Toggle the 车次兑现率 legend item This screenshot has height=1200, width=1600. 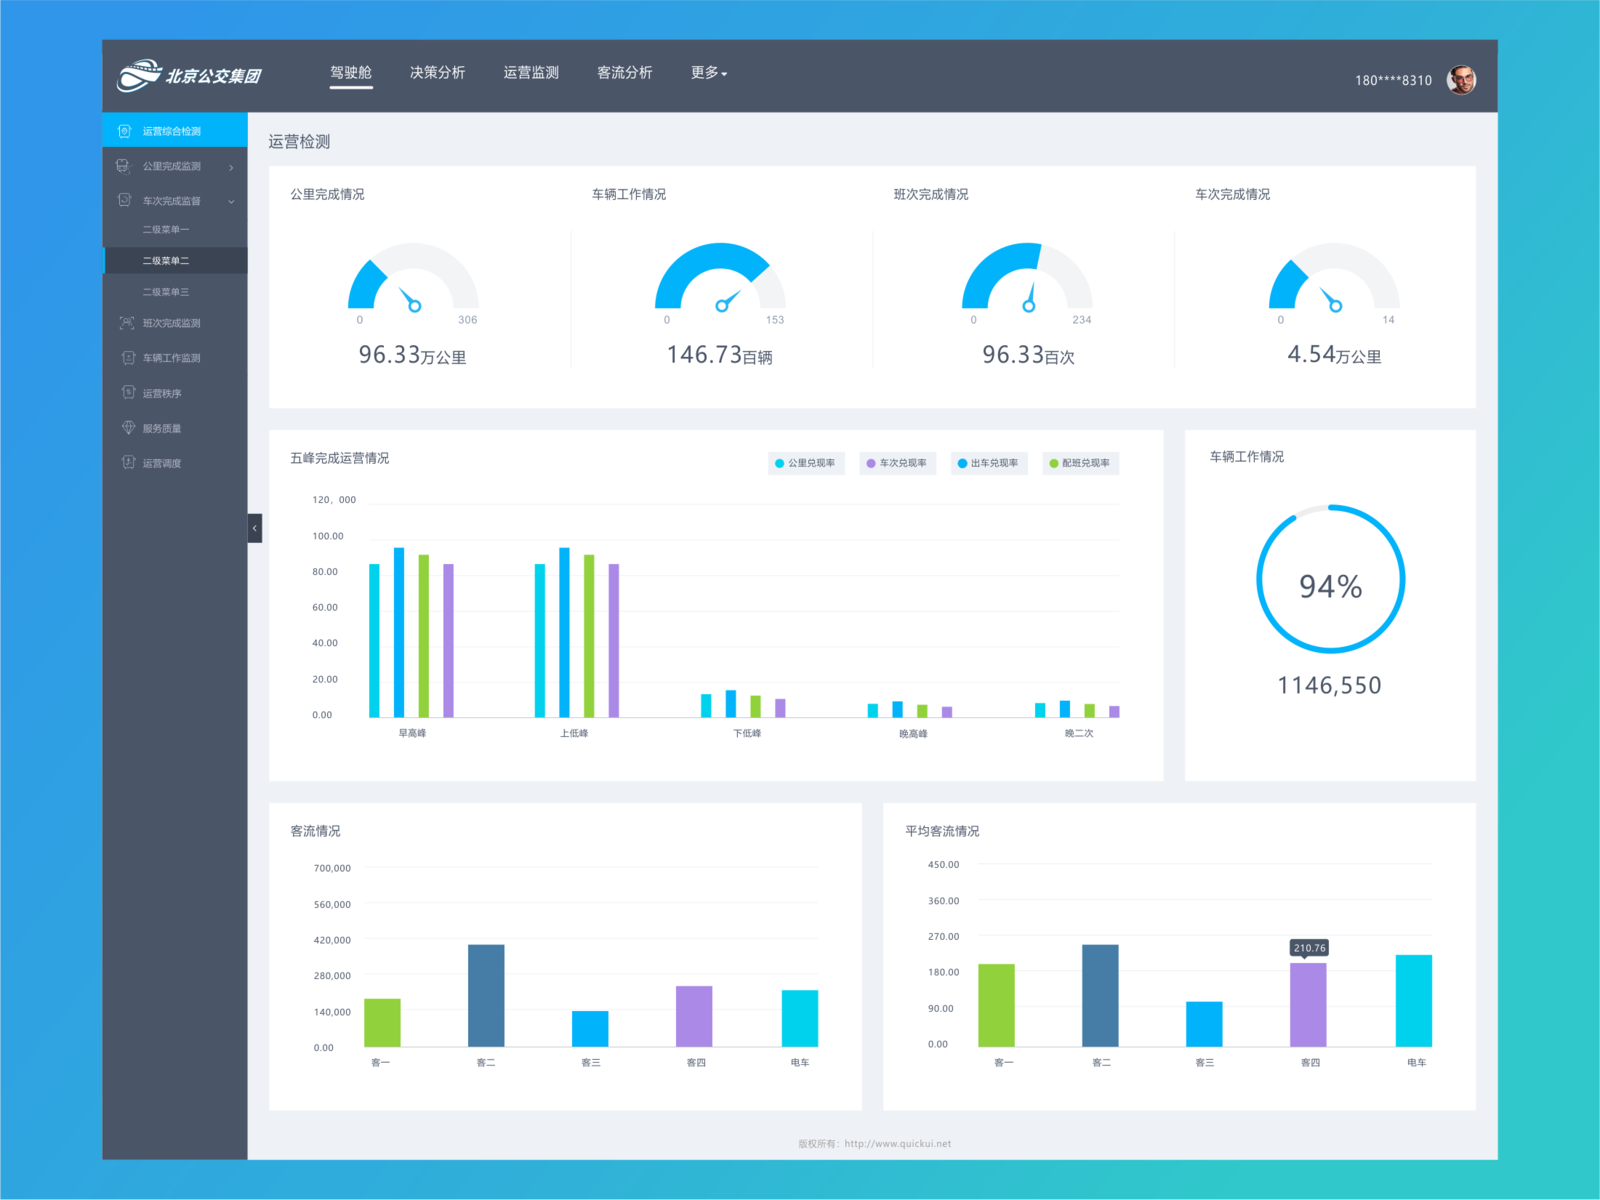coord(899,463)
